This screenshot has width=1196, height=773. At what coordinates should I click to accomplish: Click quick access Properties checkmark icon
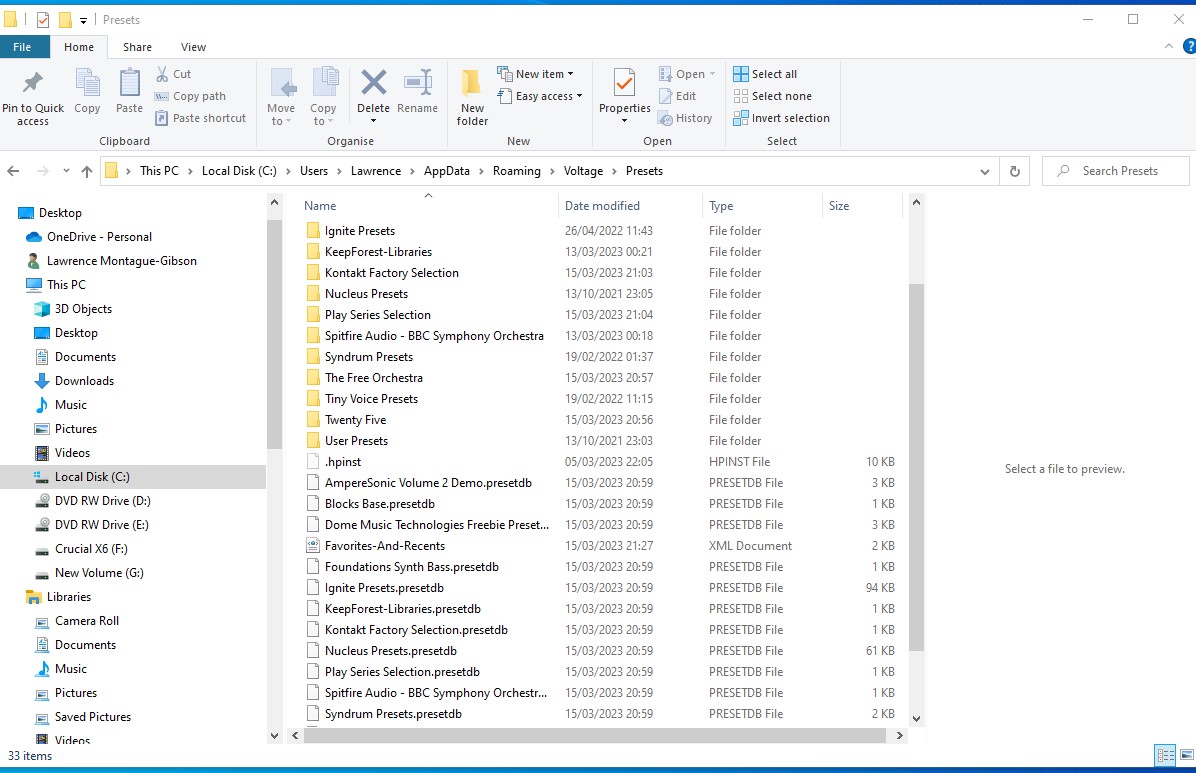(43, 20)
